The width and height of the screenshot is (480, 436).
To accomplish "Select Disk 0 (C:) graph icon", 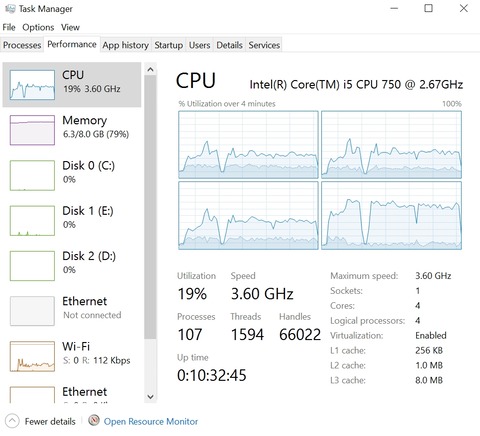I will point(32,175).
